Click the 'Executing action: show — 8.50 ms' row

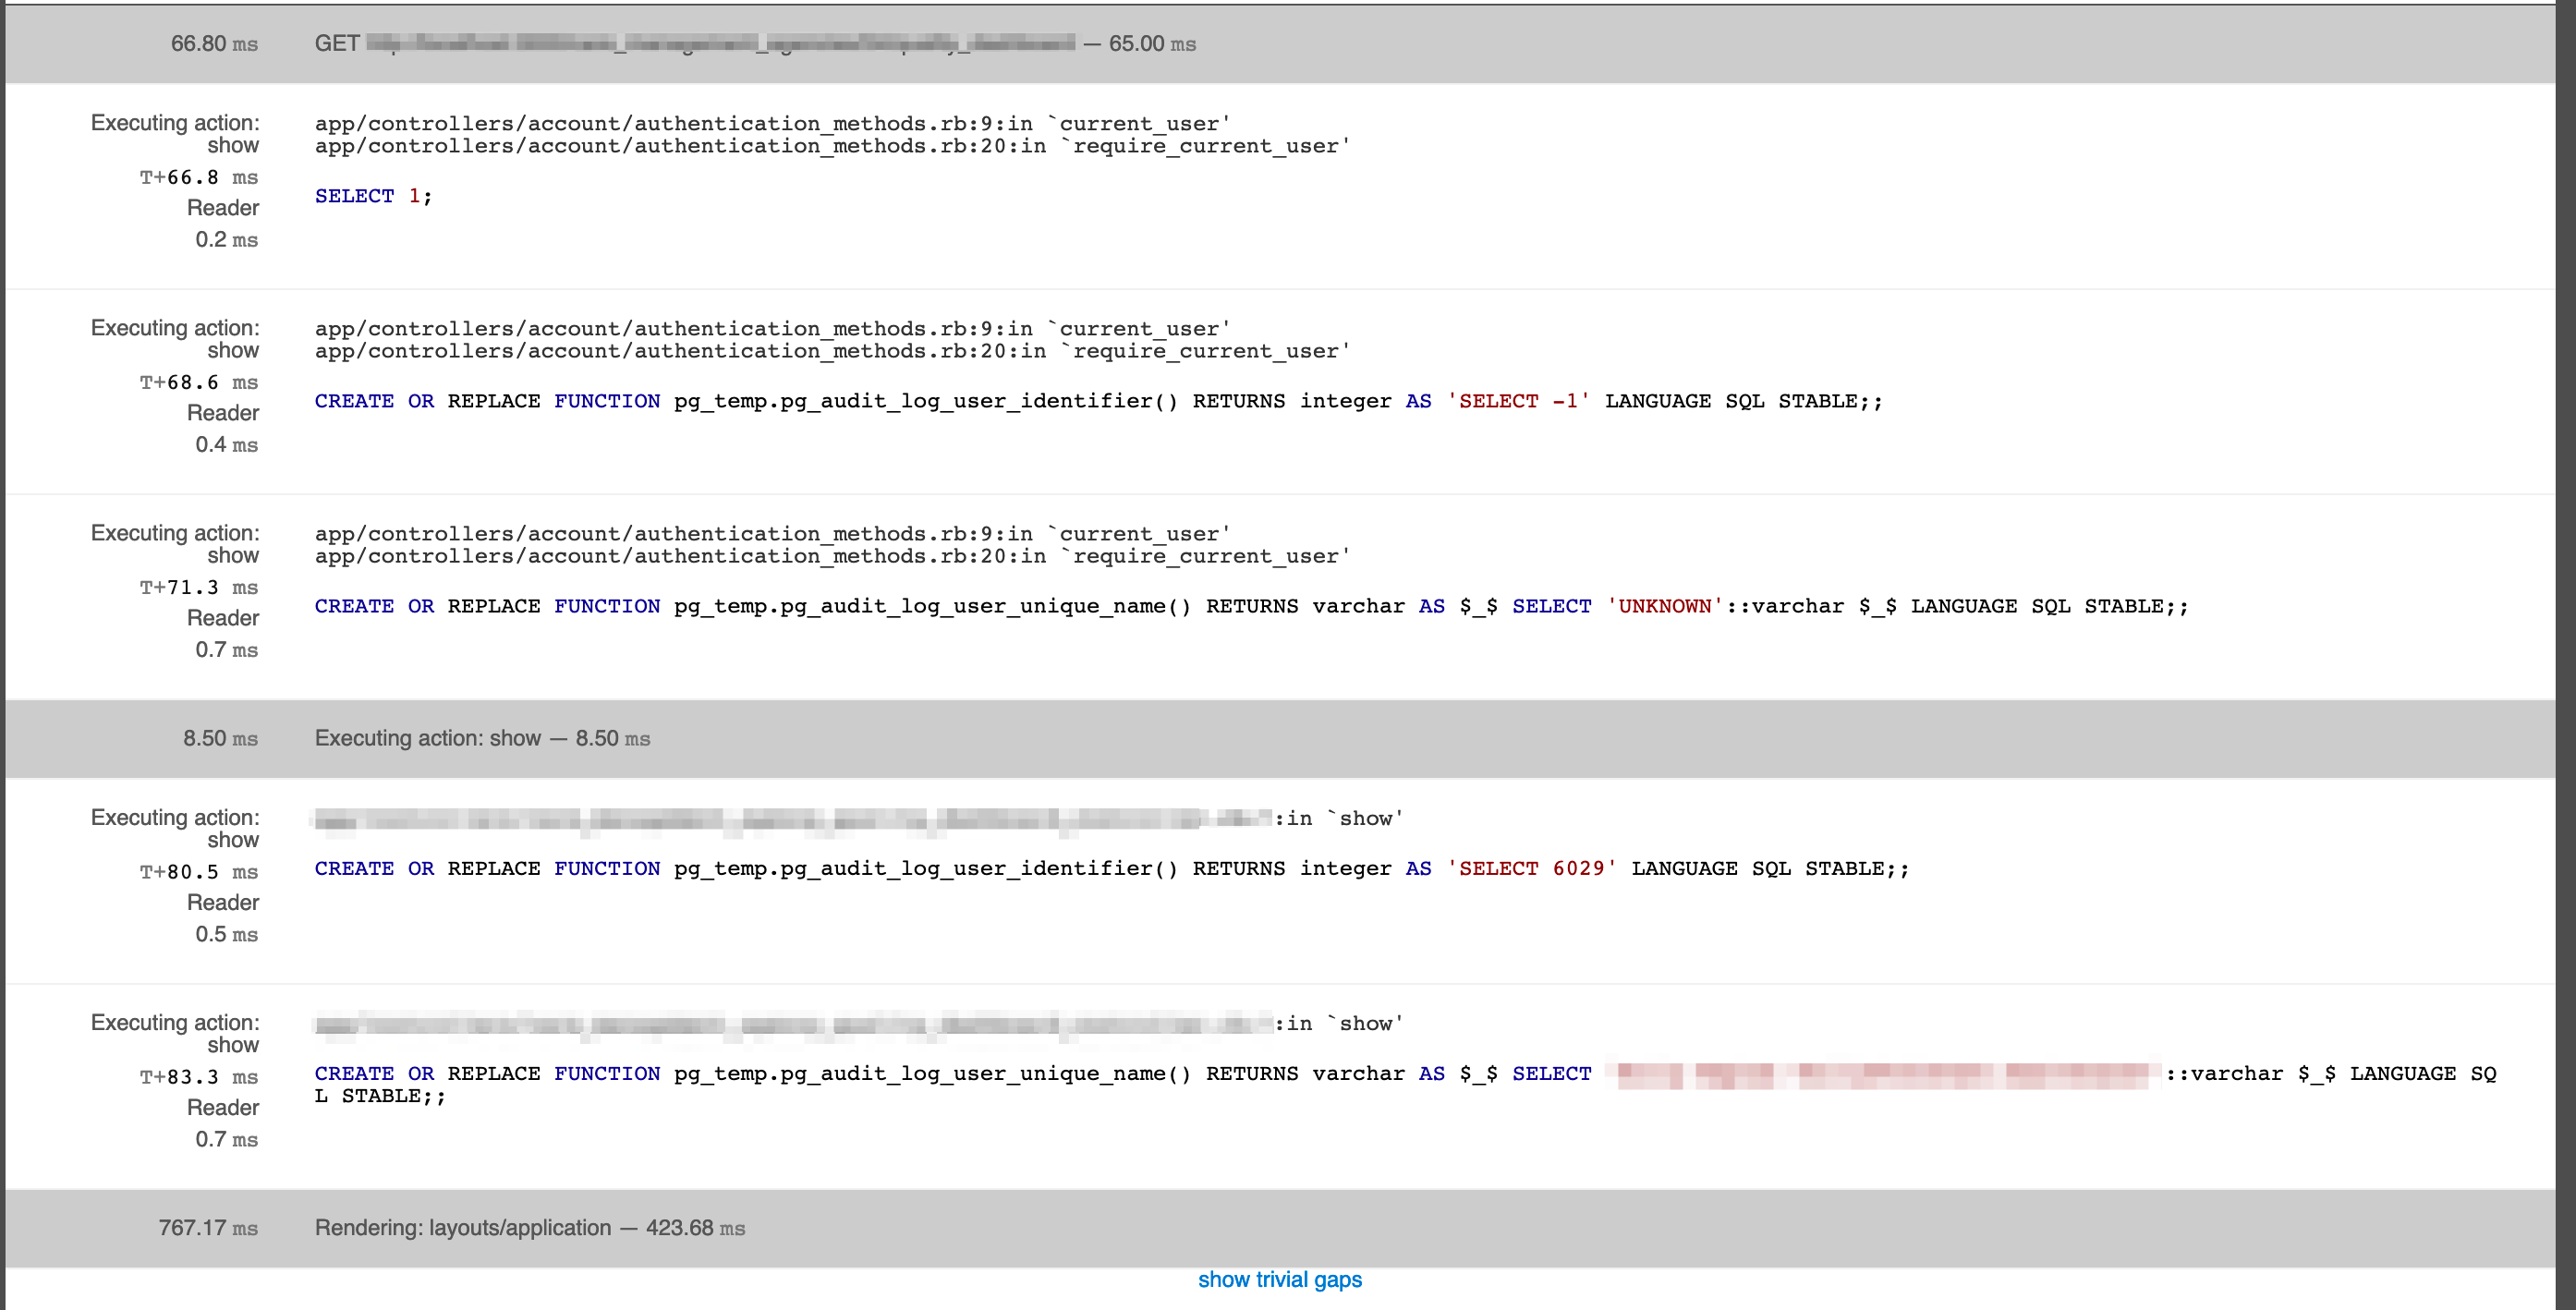pos(482,738)
